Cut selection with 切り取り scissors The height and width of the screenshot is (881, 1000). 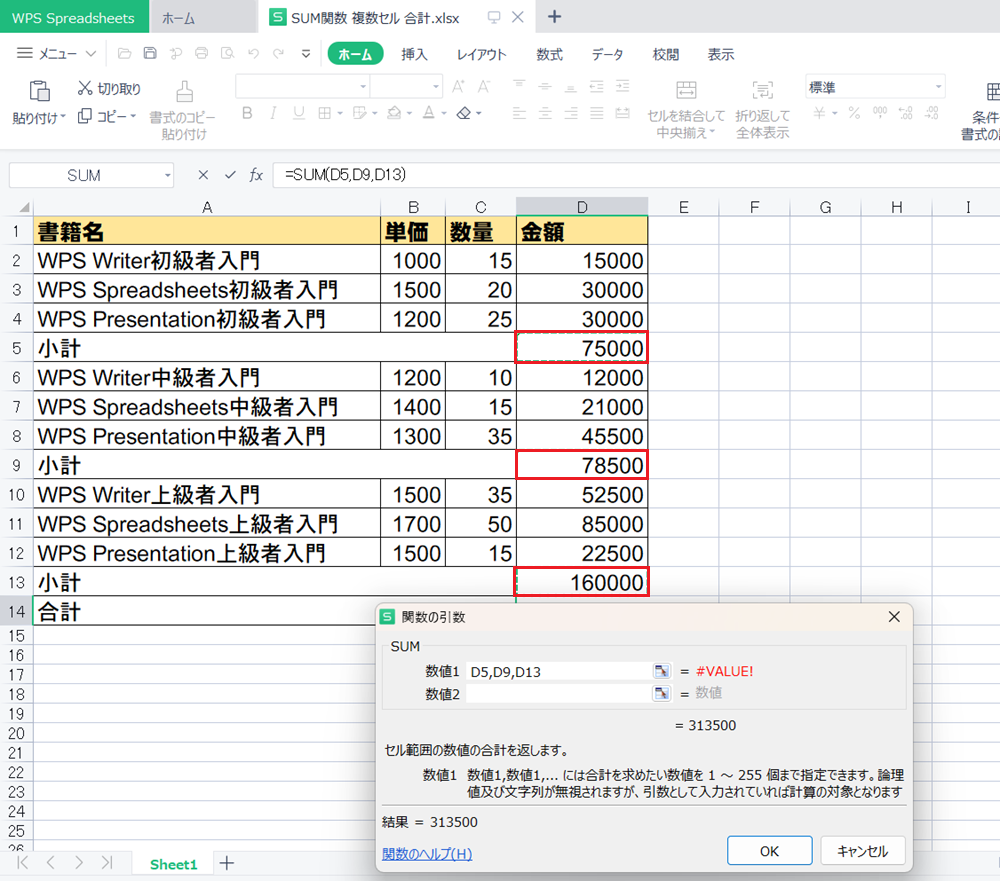click(109, 88)
